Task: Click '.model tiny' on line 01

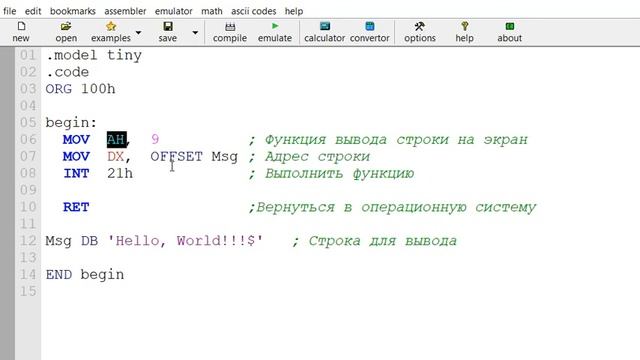Action: (94, 55)
